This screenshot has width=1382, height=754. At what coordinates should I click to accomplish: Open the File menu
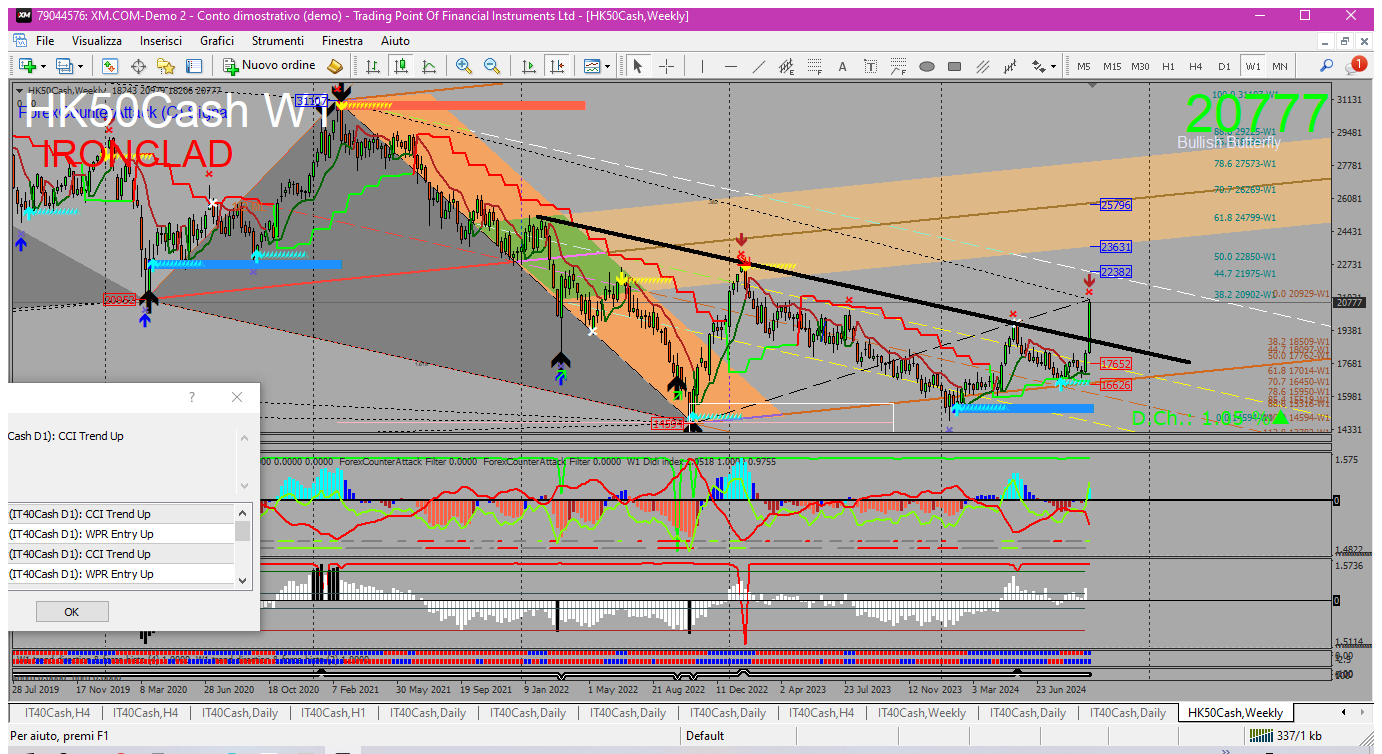[45, 41]
